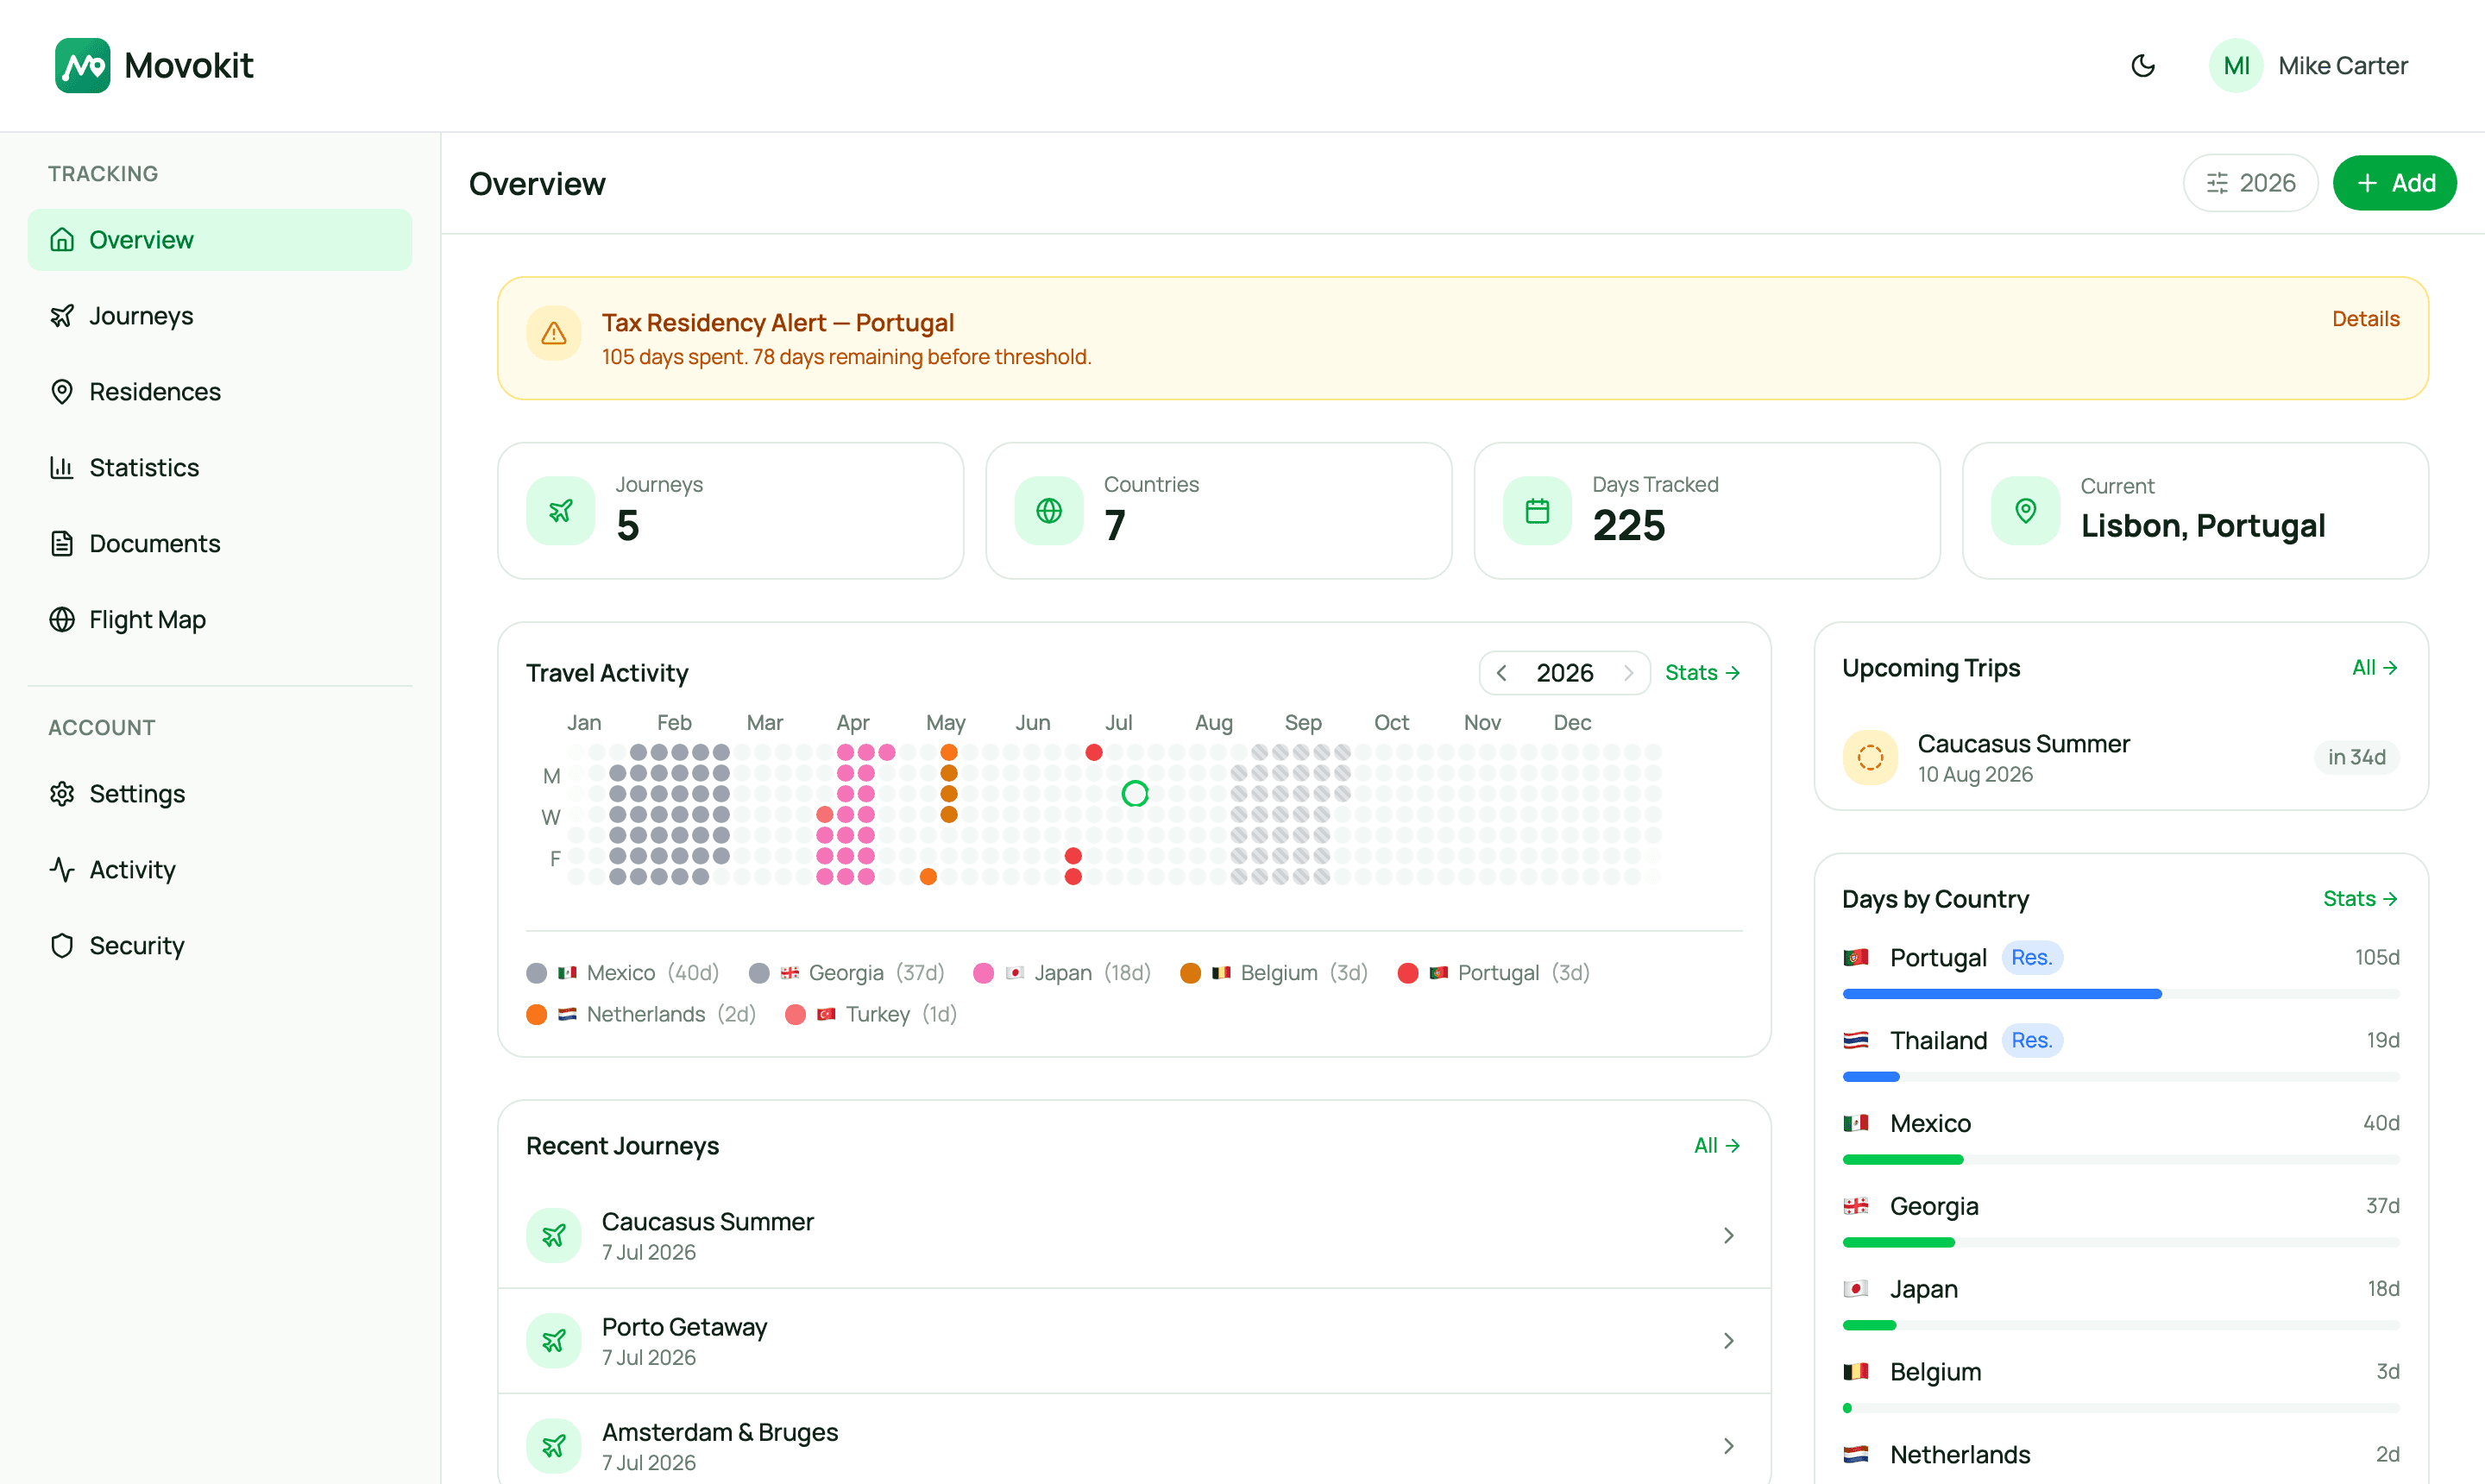
Task: Open Settings in the Account section
Action: tap(220, 794)
